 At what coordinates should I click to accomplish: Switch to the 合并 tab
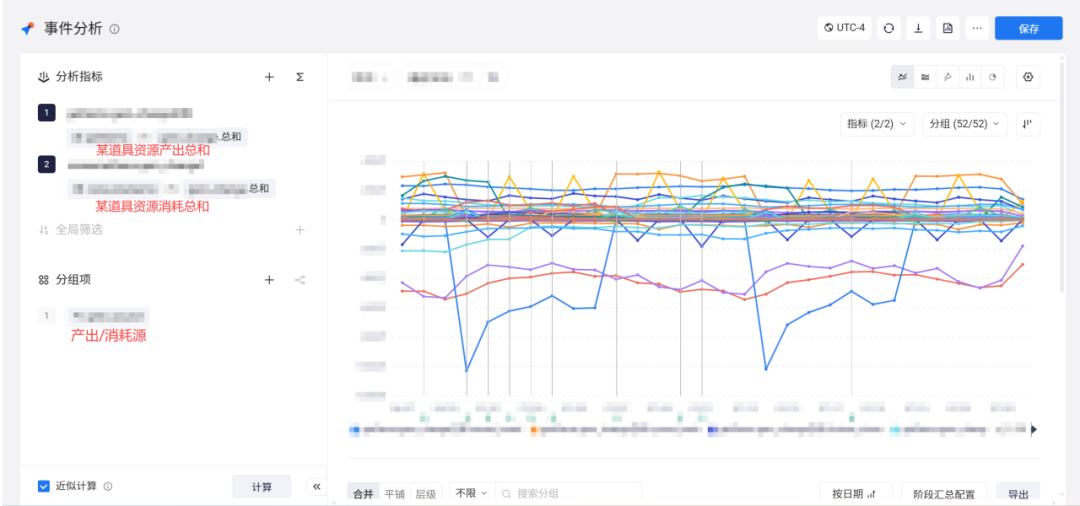coord(363,494)
